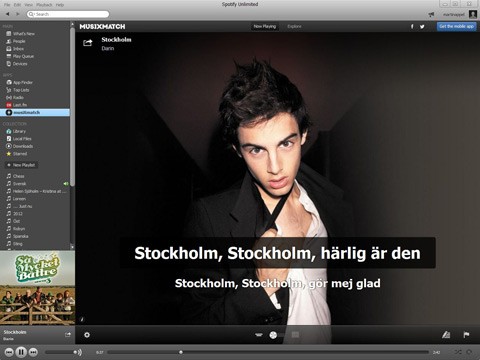Switch to the Explore tab
Screen dimensions: 480x360
(x=294, y=26)
